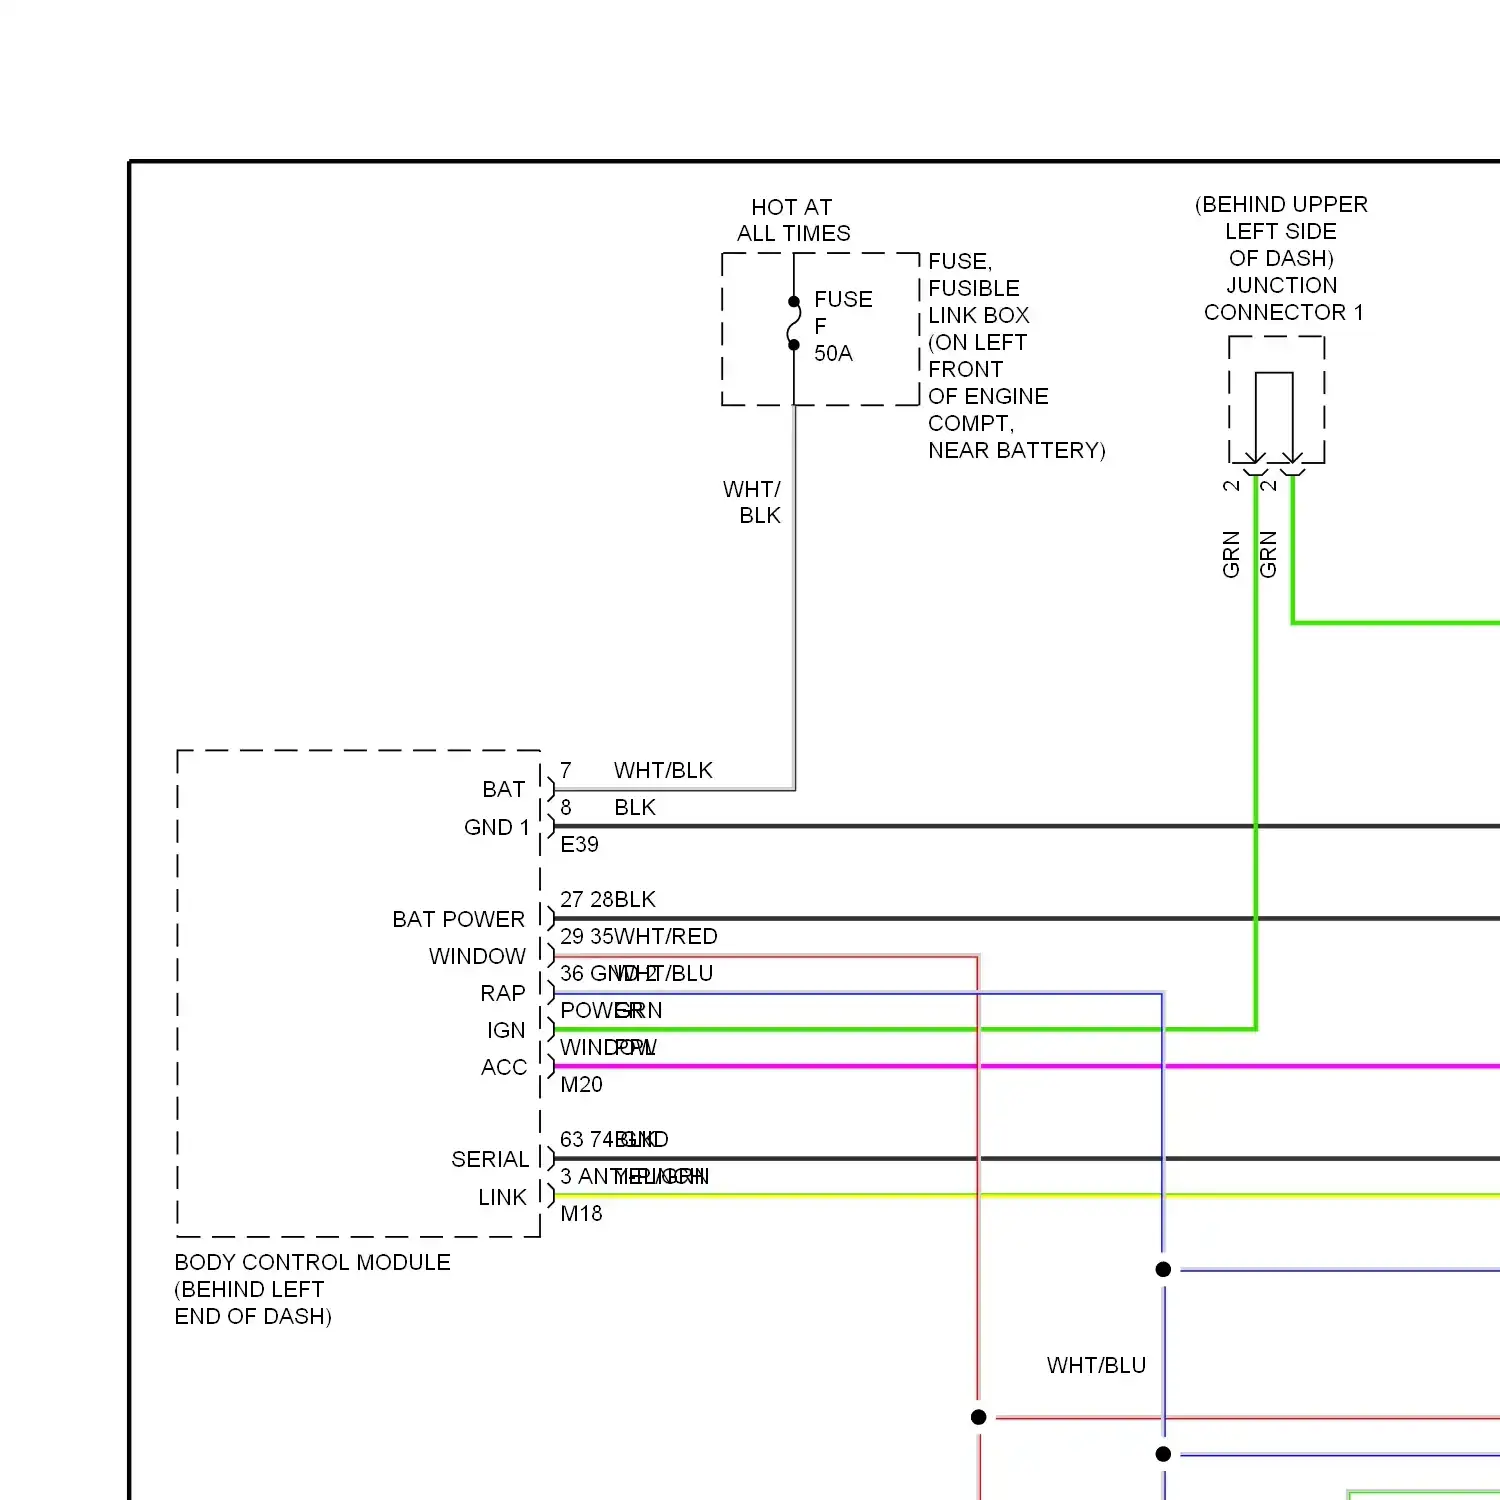The image size is (1500, 1500).
Task: Click the SERIAL terminal label
Action: click(490, 1159)
